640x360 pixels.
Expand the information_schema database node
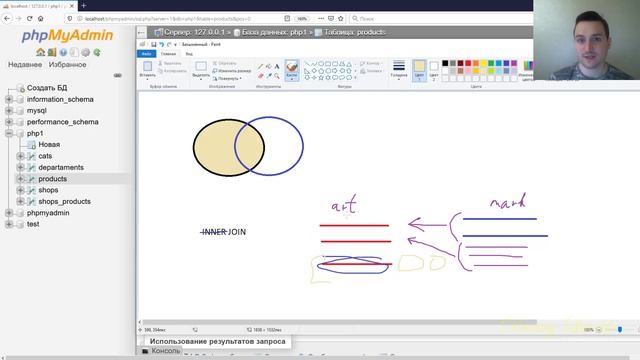pyautogui.click(x=9, y=99)
